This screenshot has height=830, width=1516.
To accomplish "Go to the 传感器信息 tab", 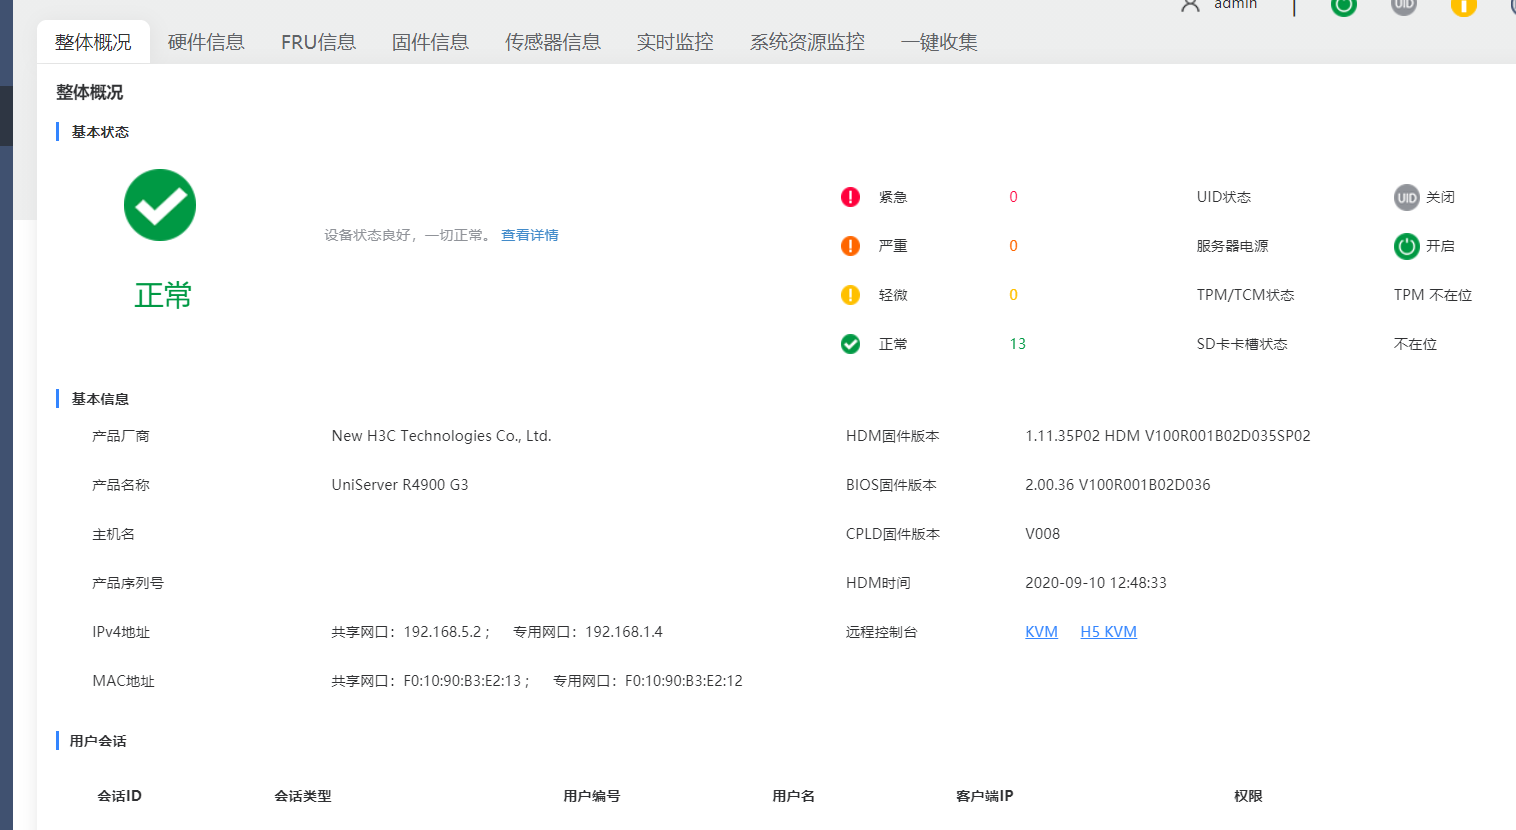I will [x=552, y=42].
